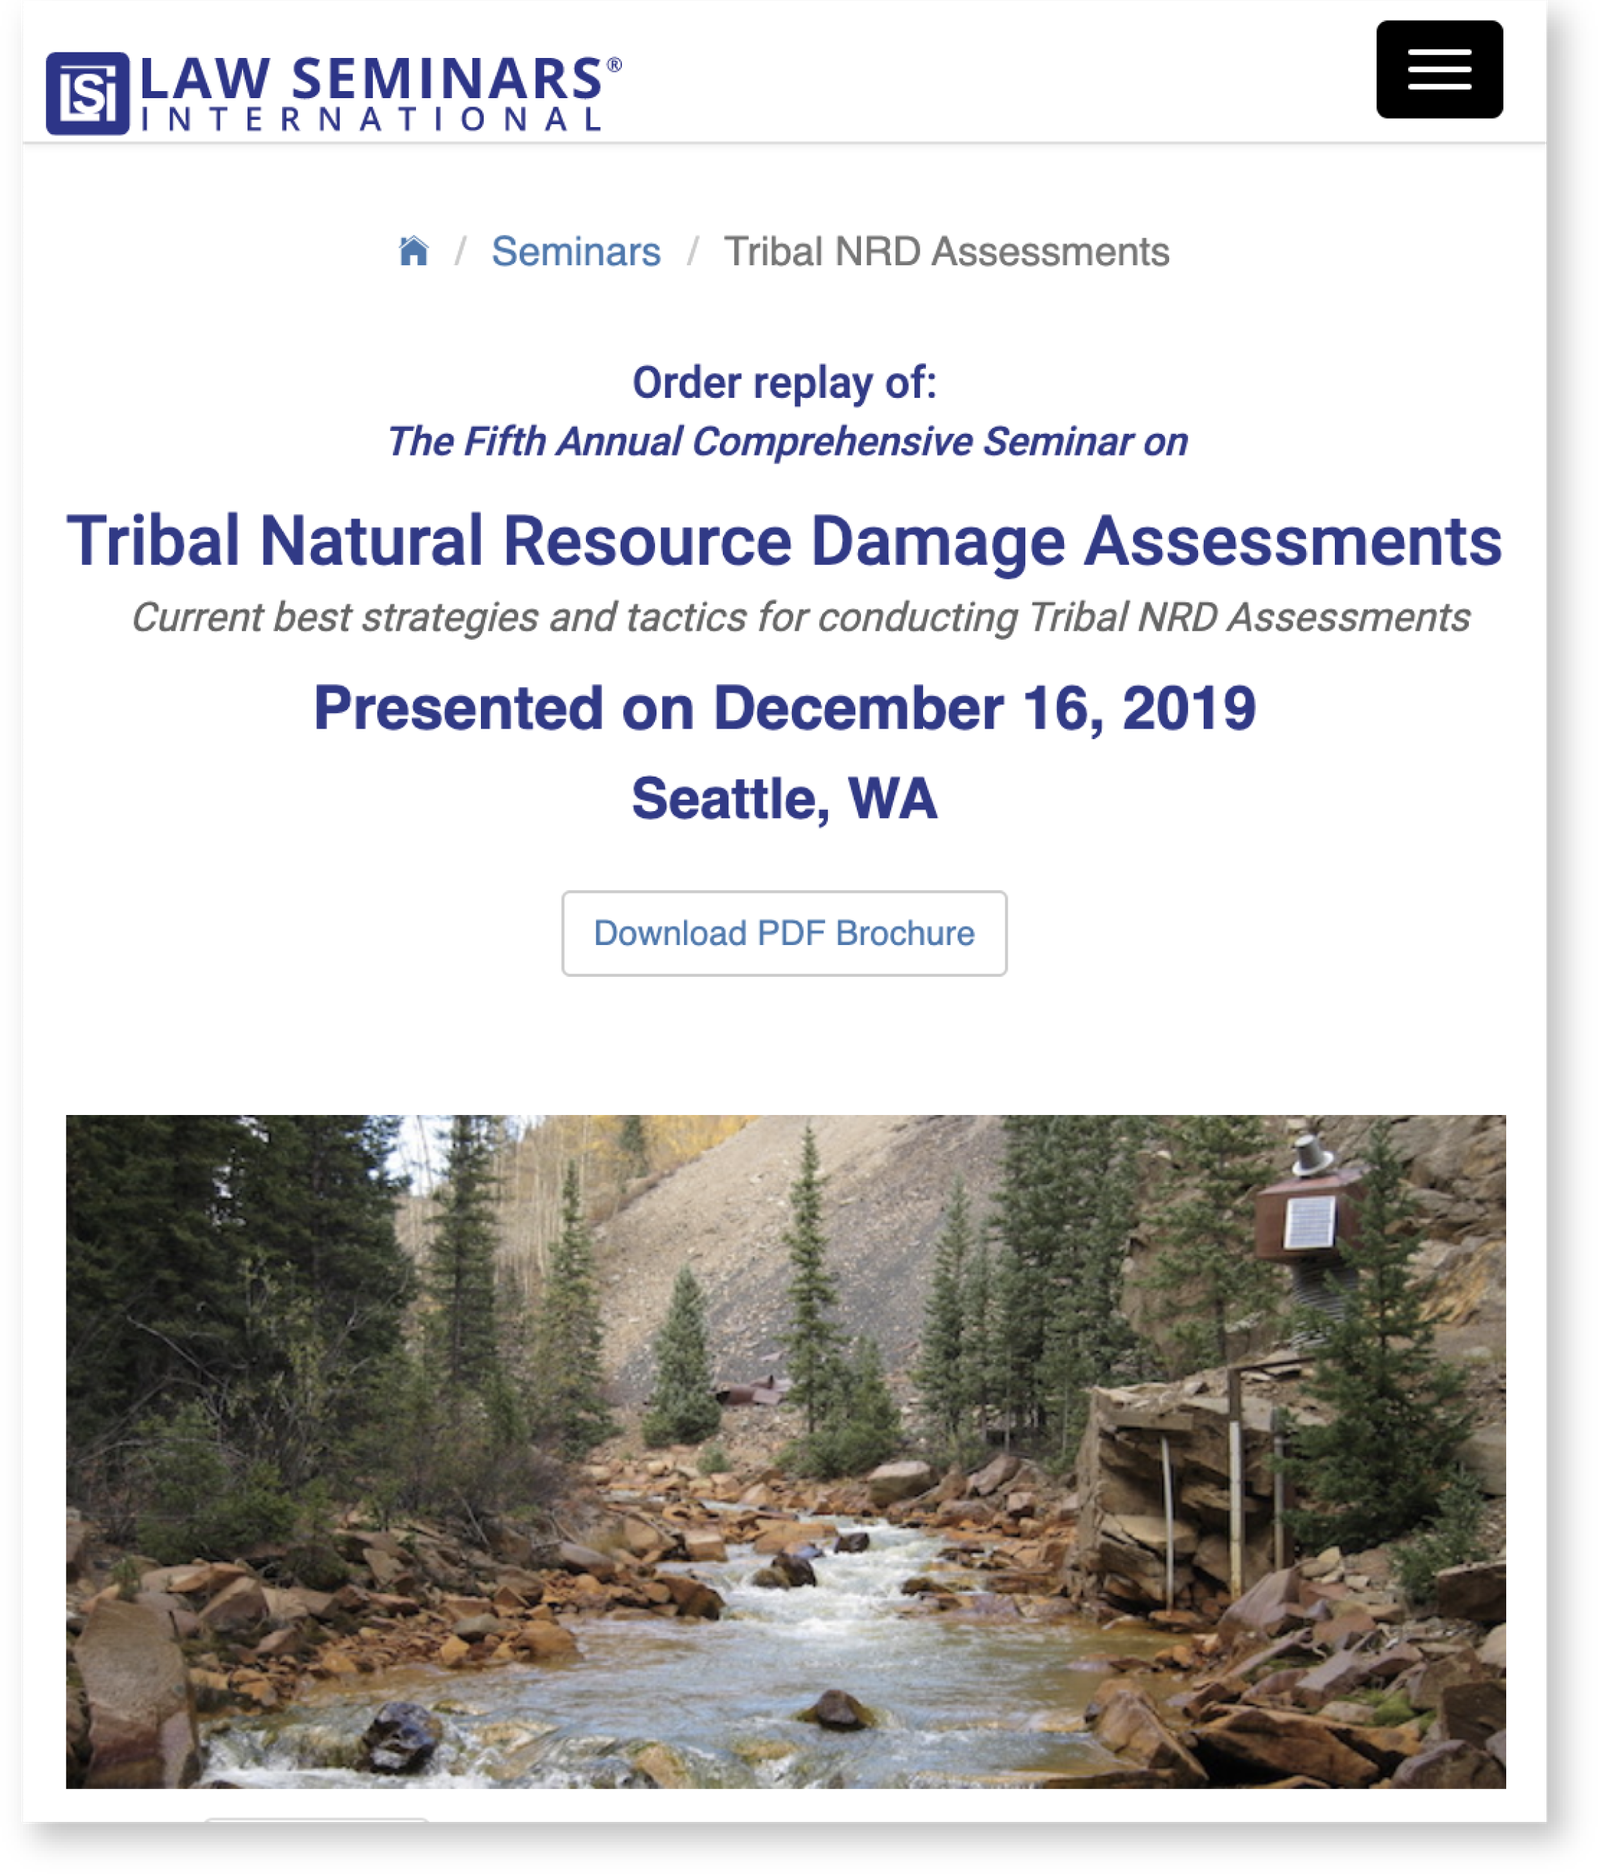Select the Tribal NRD Assessments breadcrumb entry
The height and width of the screenshot is (1876, 1600).
tap(947, 252)
